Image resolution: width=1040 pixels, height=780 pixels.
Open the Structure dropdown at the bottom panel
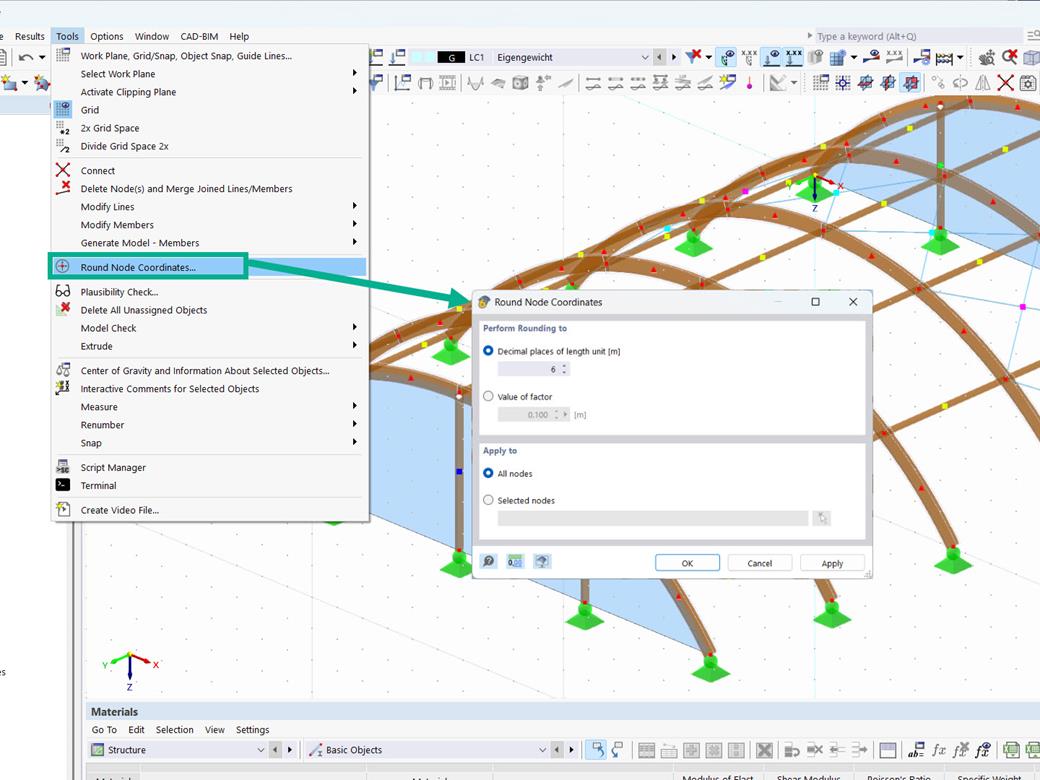[x=260, y=749]
